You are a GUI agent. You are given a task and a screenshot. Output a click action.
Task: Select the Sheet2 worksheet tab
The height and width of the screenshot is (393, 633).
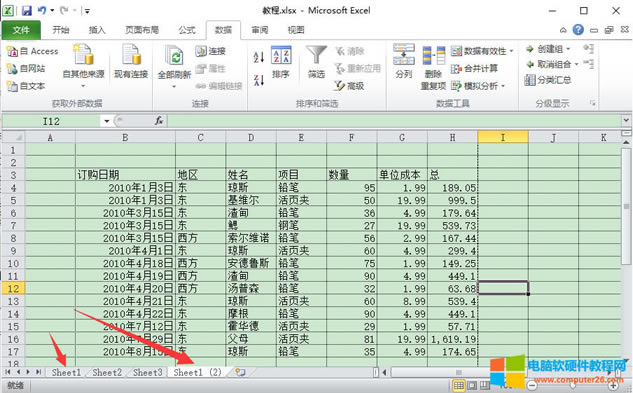107,372
